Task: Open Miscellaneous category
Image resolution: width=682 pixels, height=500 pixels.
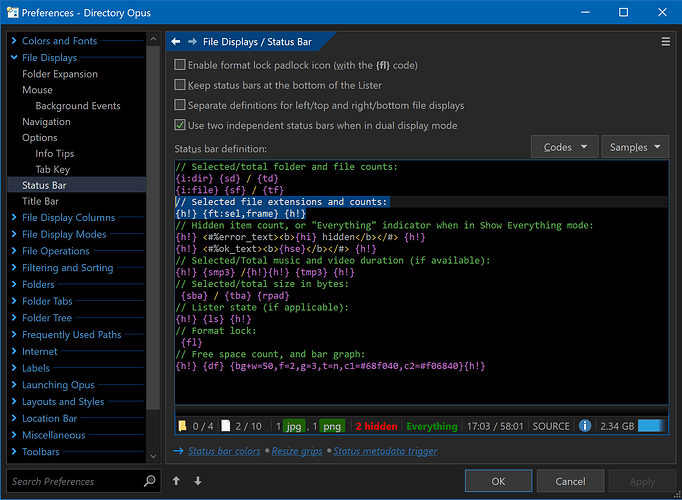Action: [54, 435]
